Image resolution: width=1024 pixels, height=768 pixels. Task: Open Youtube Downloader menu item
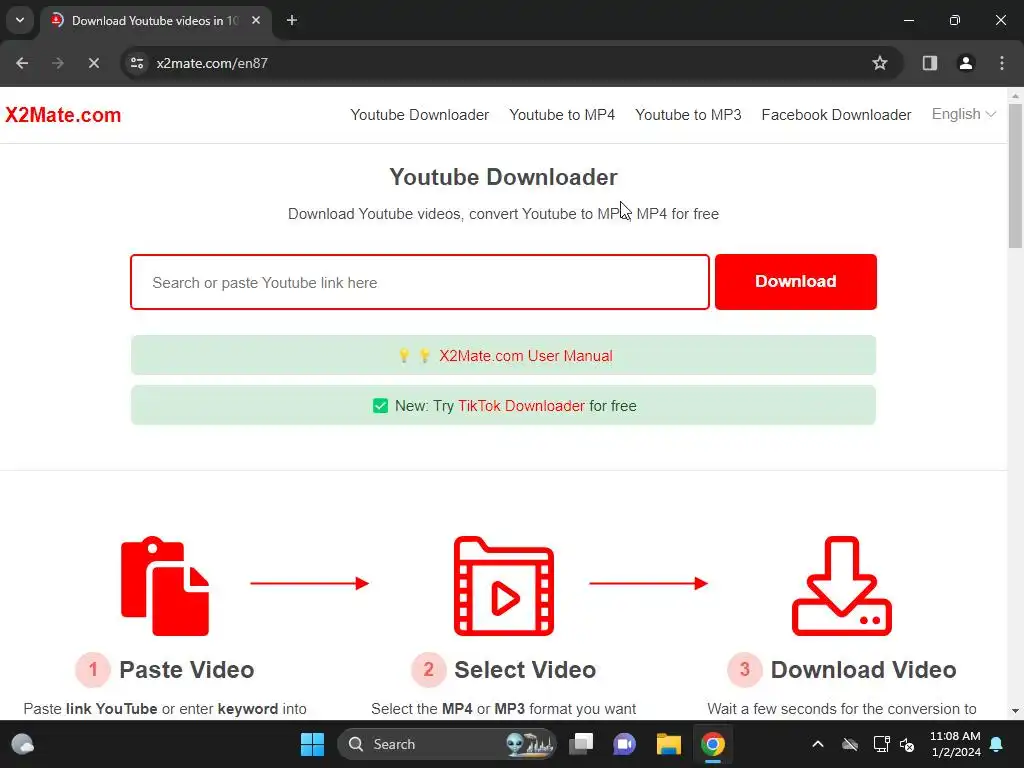(x=419, y=115)
